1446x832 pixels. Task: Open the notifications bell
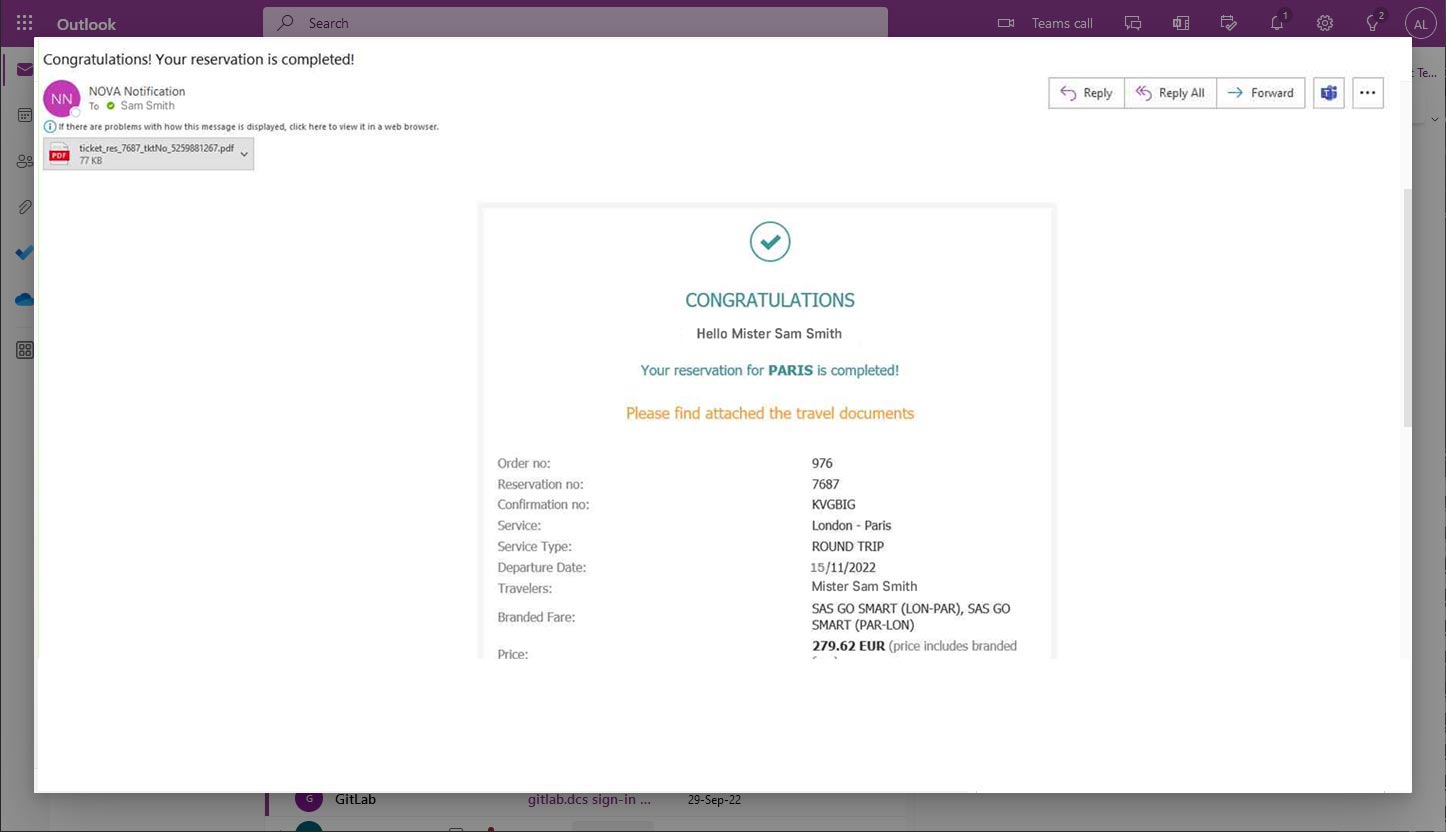tap(1277, 23)
